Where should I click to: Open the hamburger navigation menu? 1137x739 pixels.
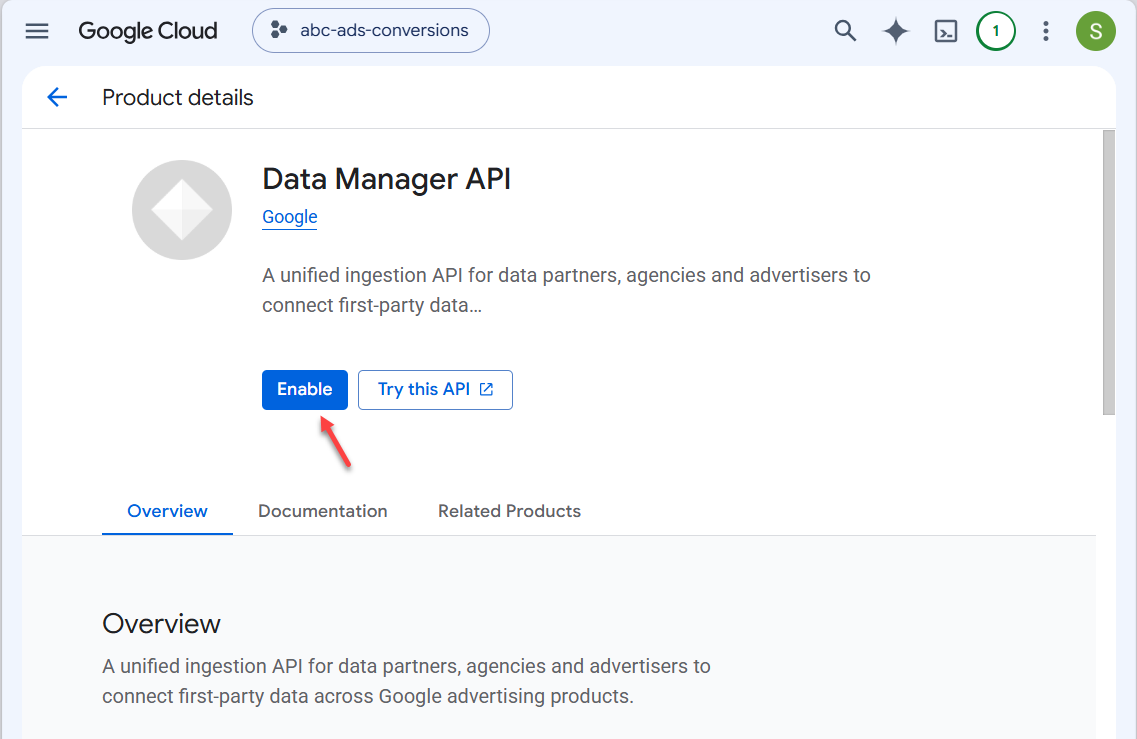coord(37,30)
